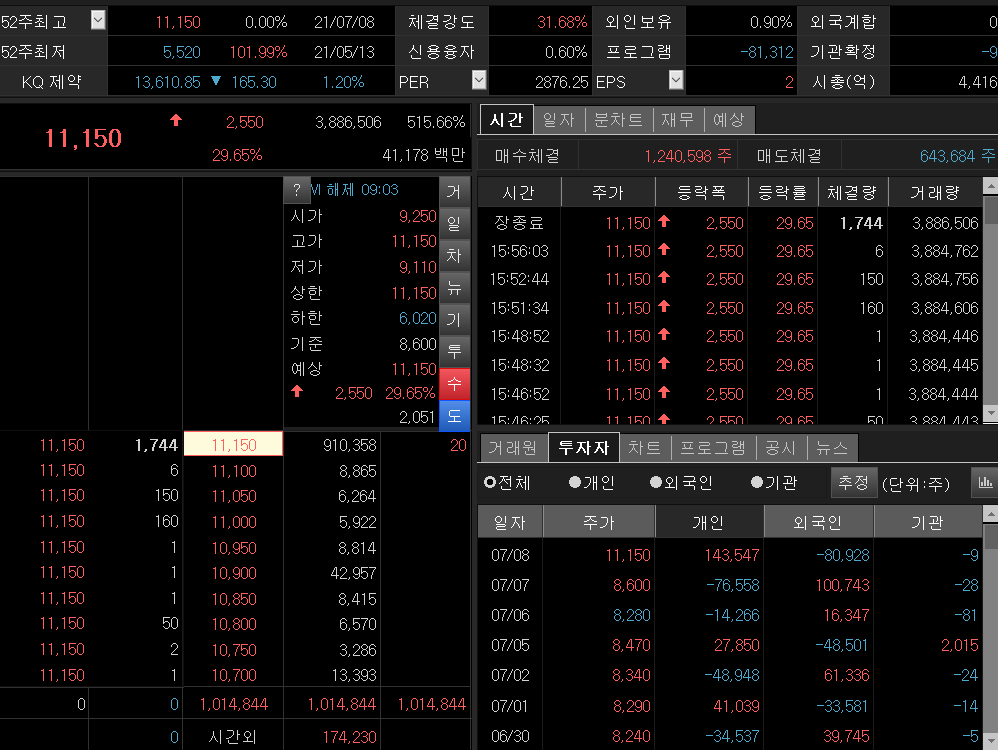998x750 pixels.
Task: Switch to the 시간 tab
Action: [507, 120]
